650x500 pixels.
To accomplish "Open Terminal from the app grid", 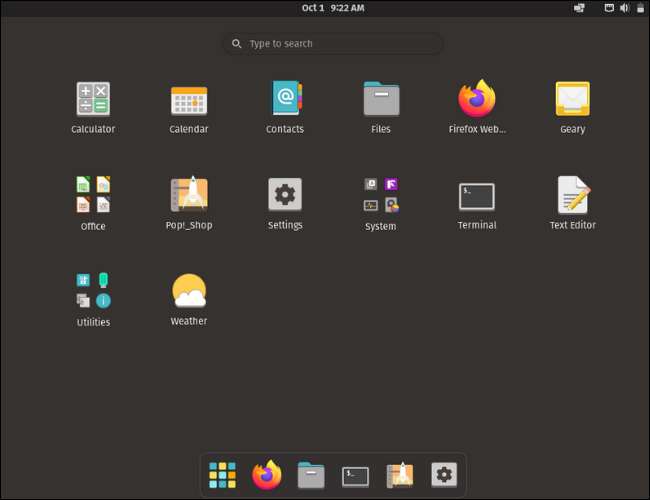I will click(x=477, y=196).
